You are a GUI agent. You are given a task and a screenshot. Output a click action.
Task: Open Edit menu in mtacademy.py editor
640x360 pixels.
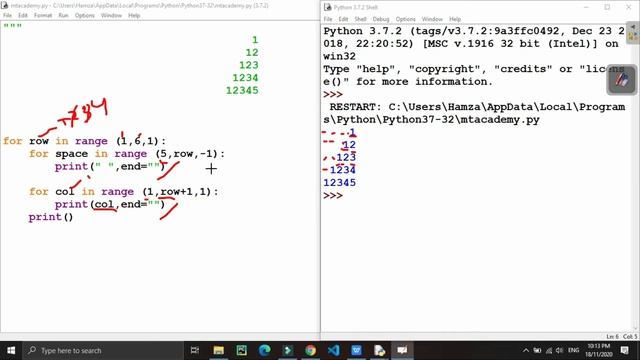coord(23,16)
